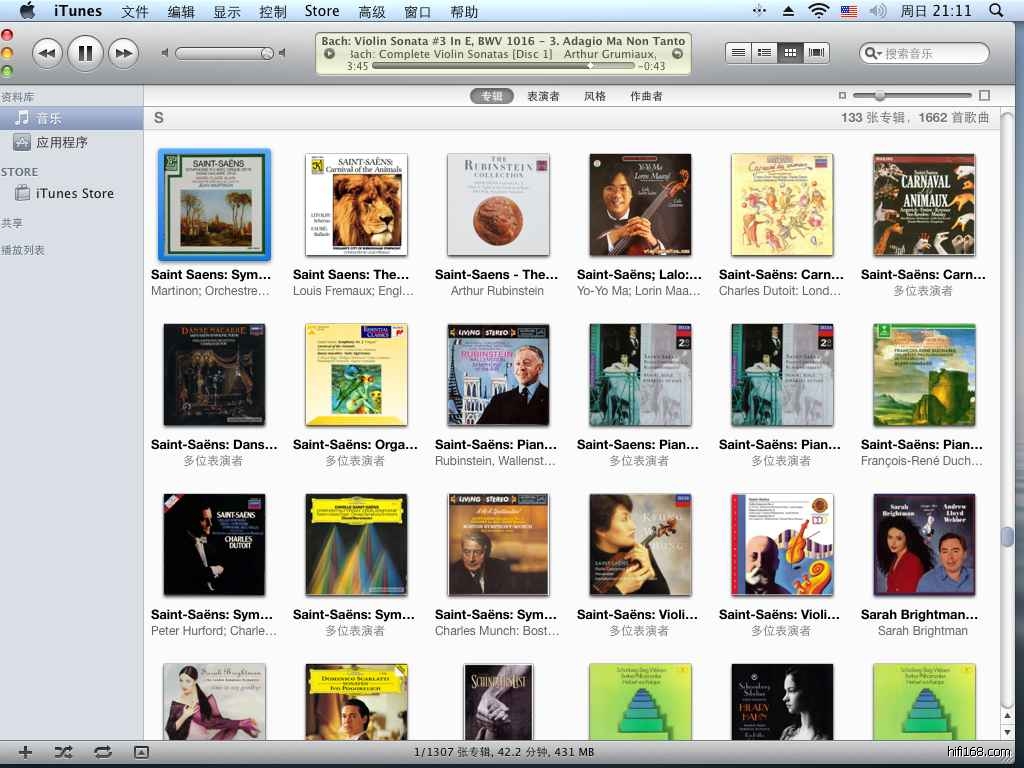Switch to album list view
The height and width of the screenshot is (768, 1024).
tap(765, 53)
